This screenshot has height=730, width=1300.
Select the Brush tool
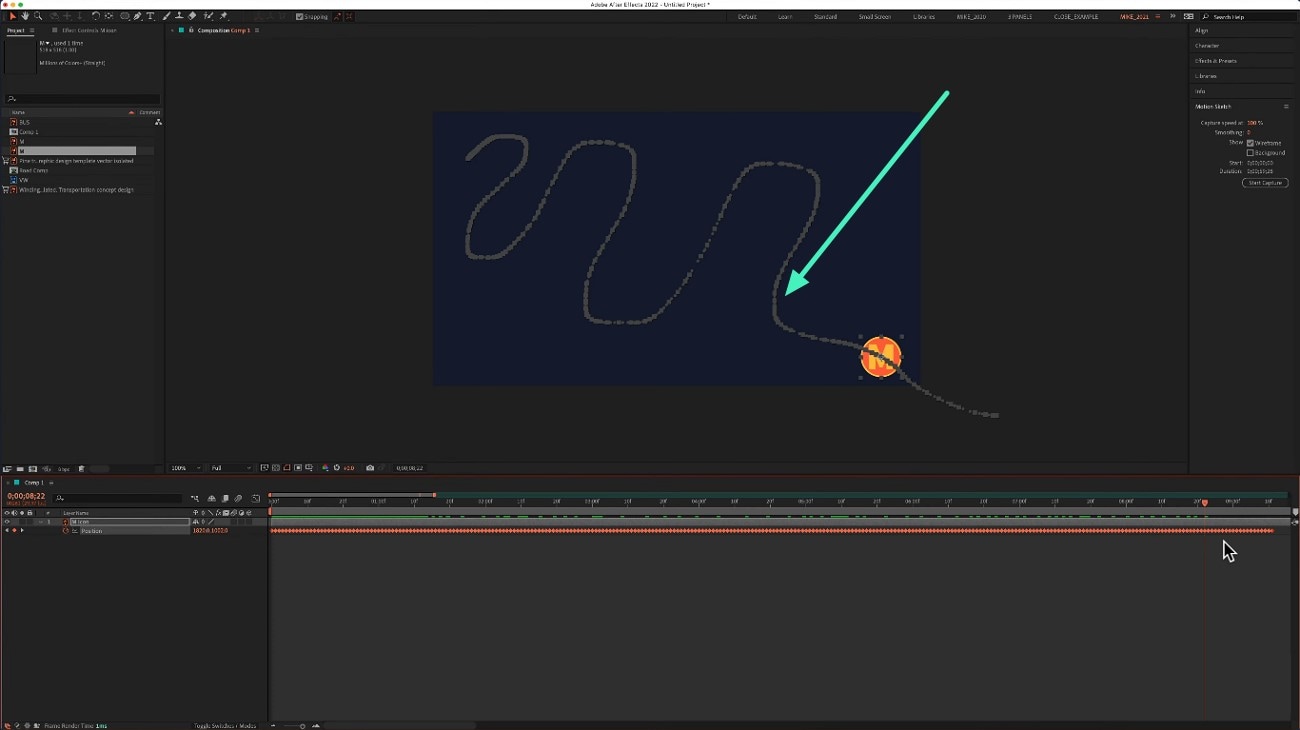point(167,16)
